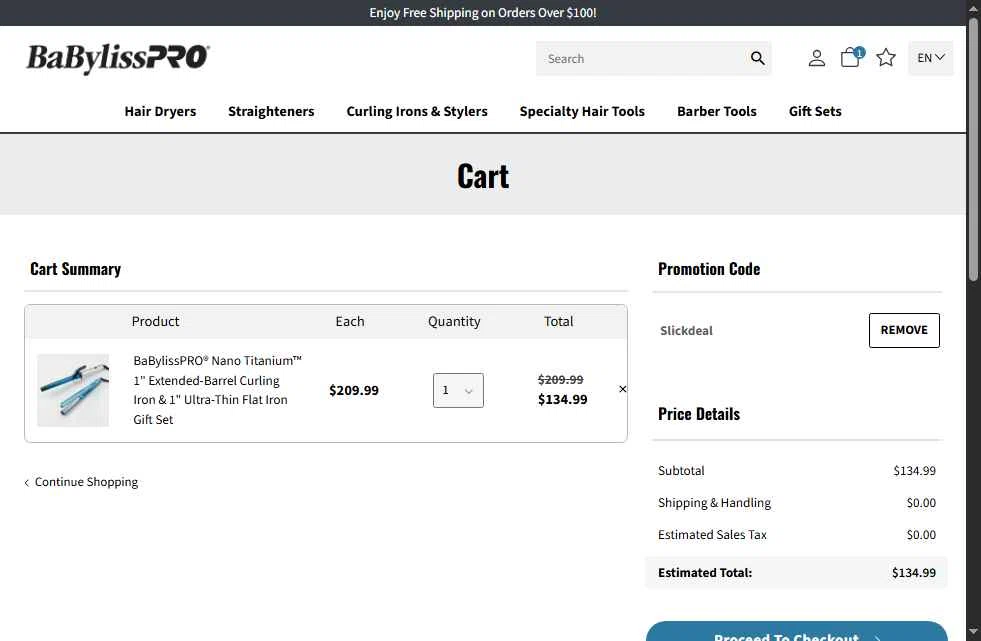Image resolution: width=981 pixels, height=641 pixels.
Task: Click the BaBylissPRO logo
Action: point(118,58)
